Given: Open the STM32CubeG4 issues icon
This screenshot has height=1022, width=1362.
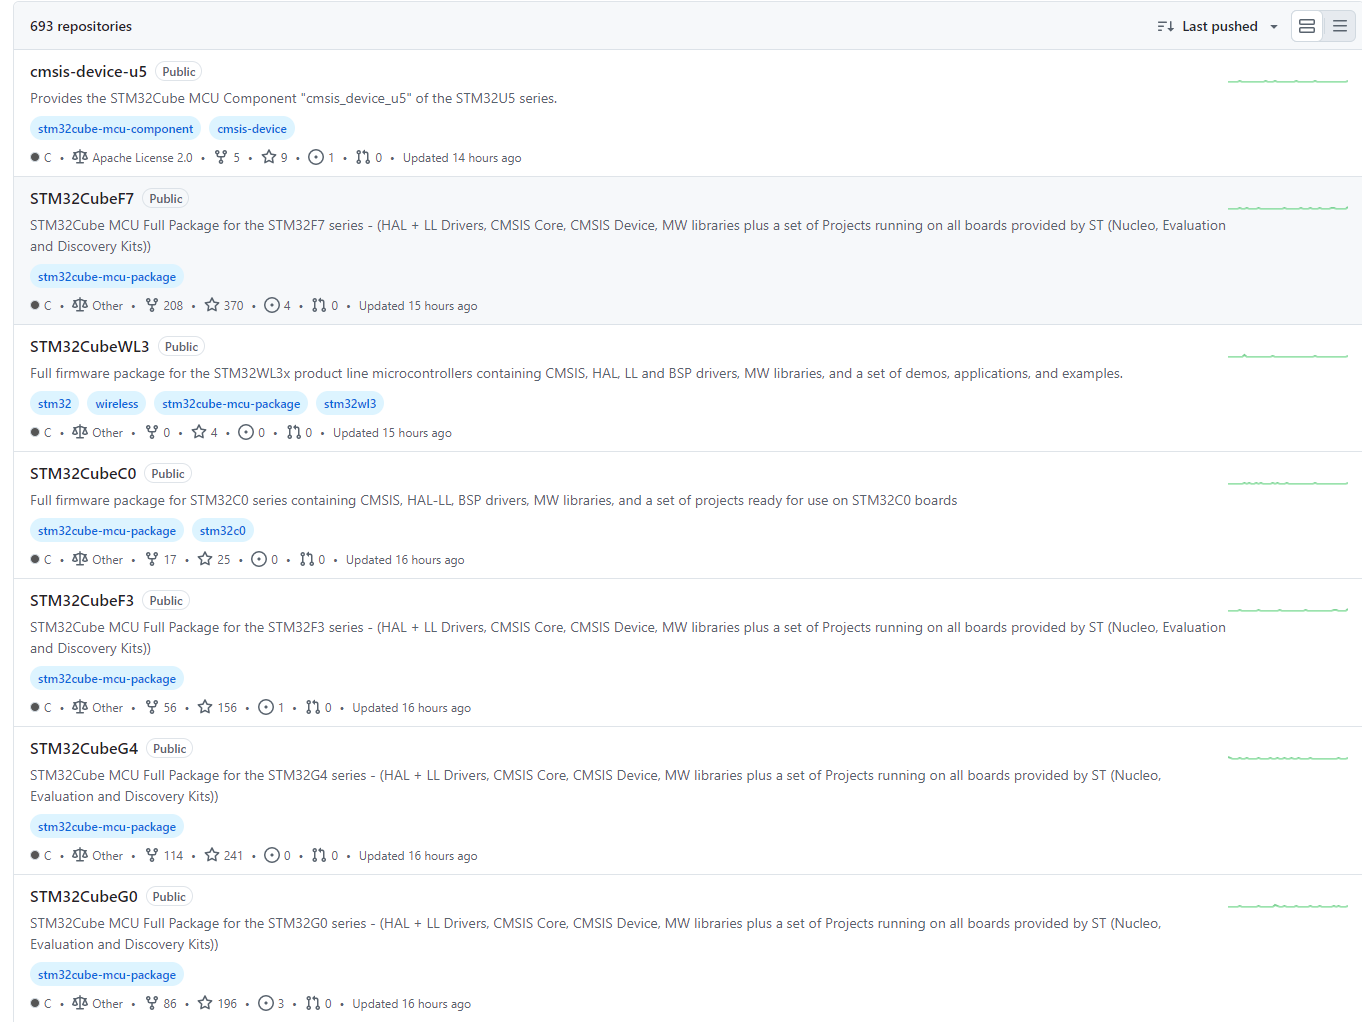Looking at the screenshot, I should (272, 855).
